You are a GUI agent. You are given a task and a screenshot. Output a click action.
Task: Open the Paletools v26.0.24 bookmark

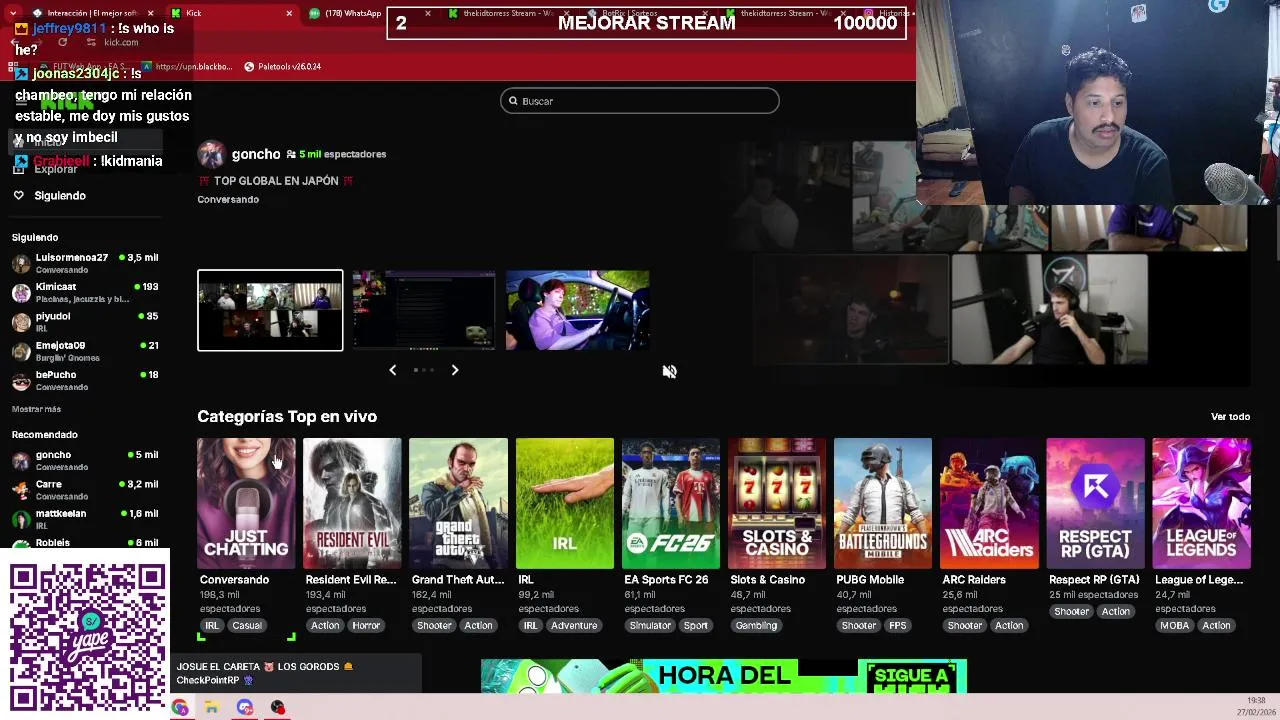pyautogui.click(x=282, y=67)
